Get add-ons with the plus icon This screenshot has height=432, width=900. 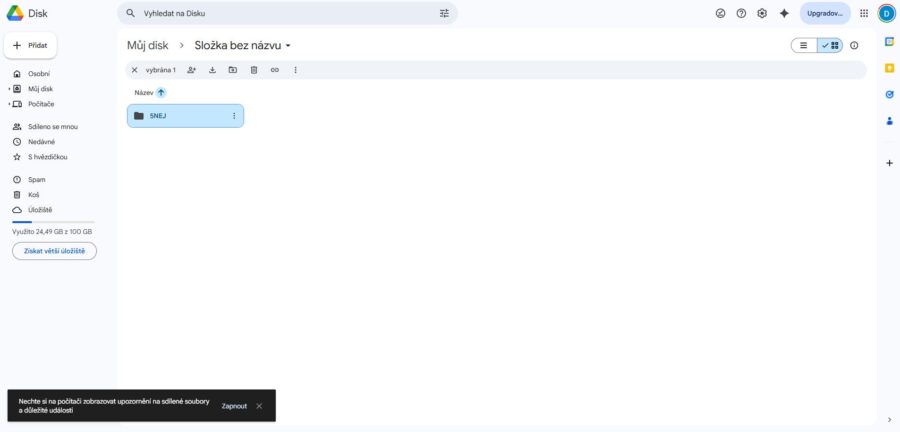pyautogui.click(x=890, y=164)
